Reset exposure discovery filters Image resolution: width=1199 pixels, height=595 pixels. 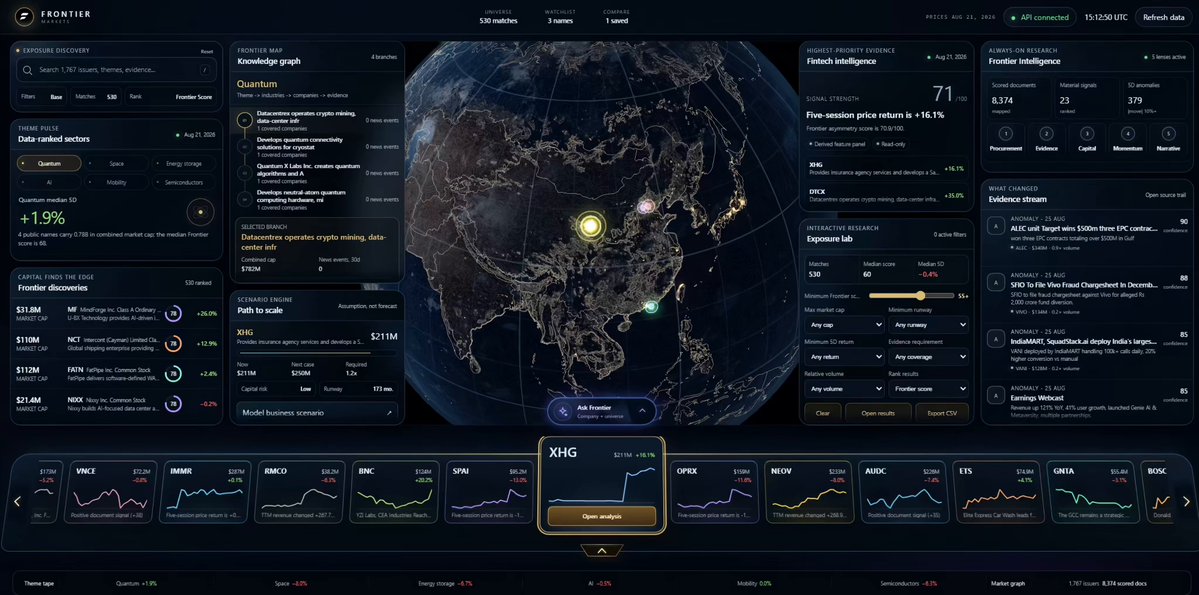pos(206,51)
